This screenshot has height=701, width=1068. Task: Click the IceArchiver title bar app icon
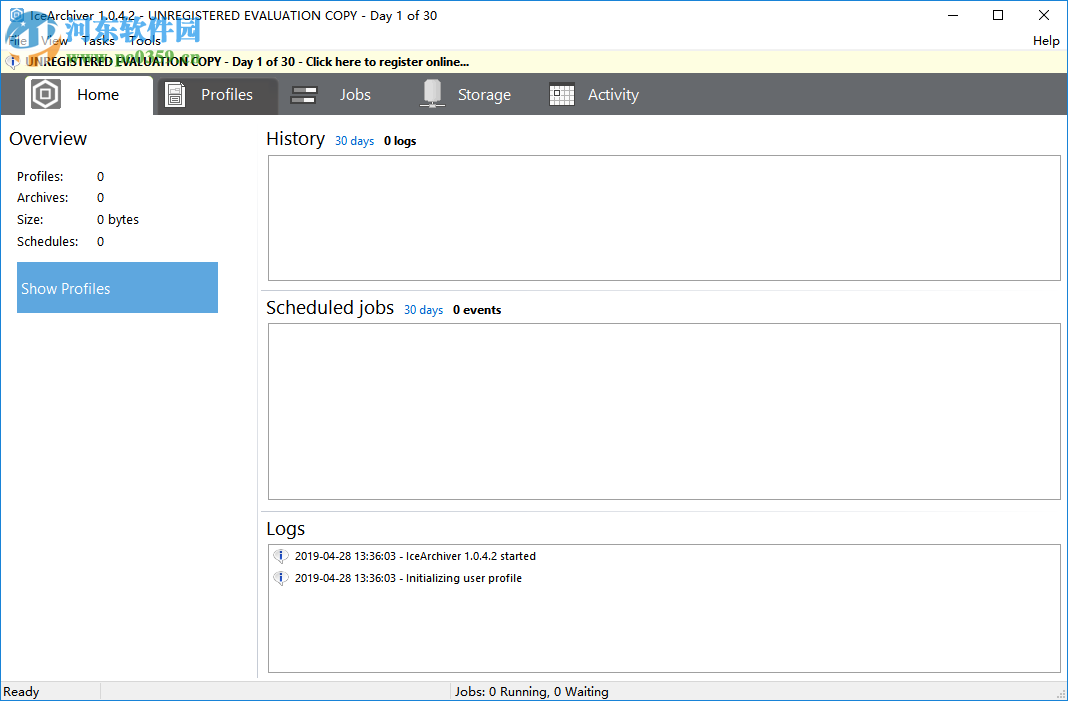click(x=16, y=15)
